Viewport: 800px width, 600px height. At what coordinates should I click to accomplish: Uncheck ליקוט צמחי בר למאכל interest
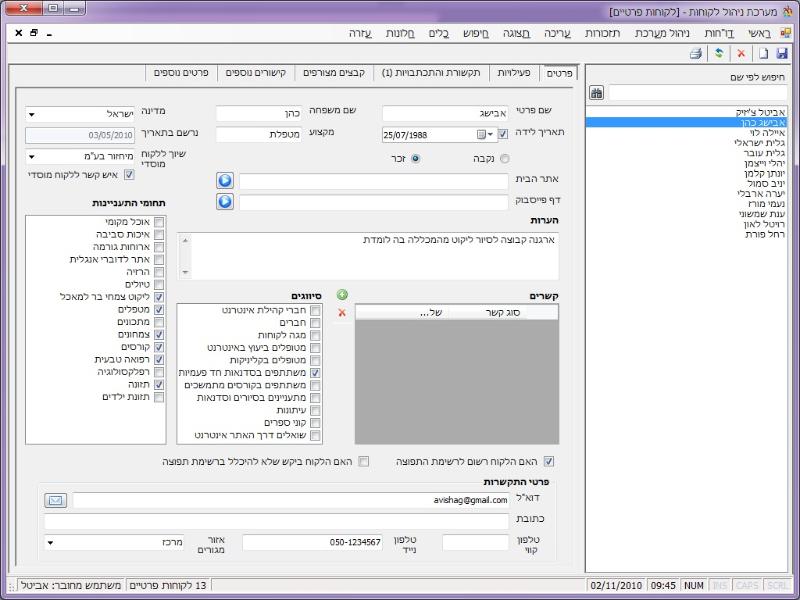159,297
